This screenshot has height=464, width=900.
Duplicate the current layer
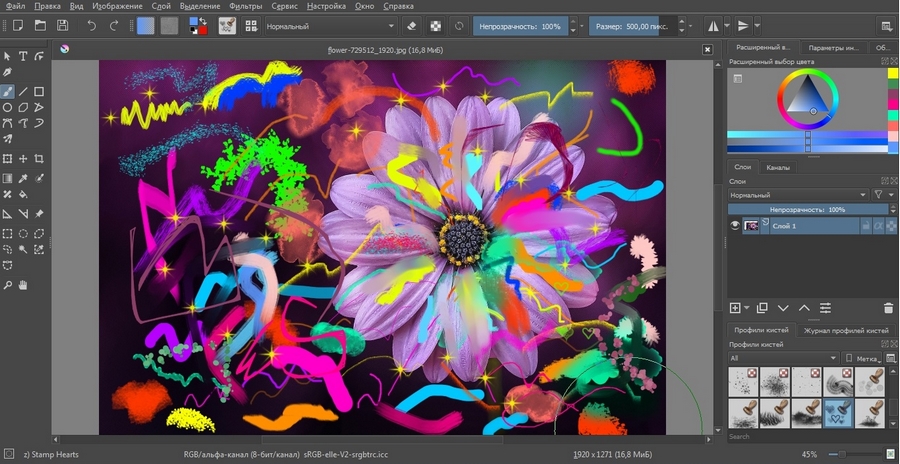pos(762,308)
